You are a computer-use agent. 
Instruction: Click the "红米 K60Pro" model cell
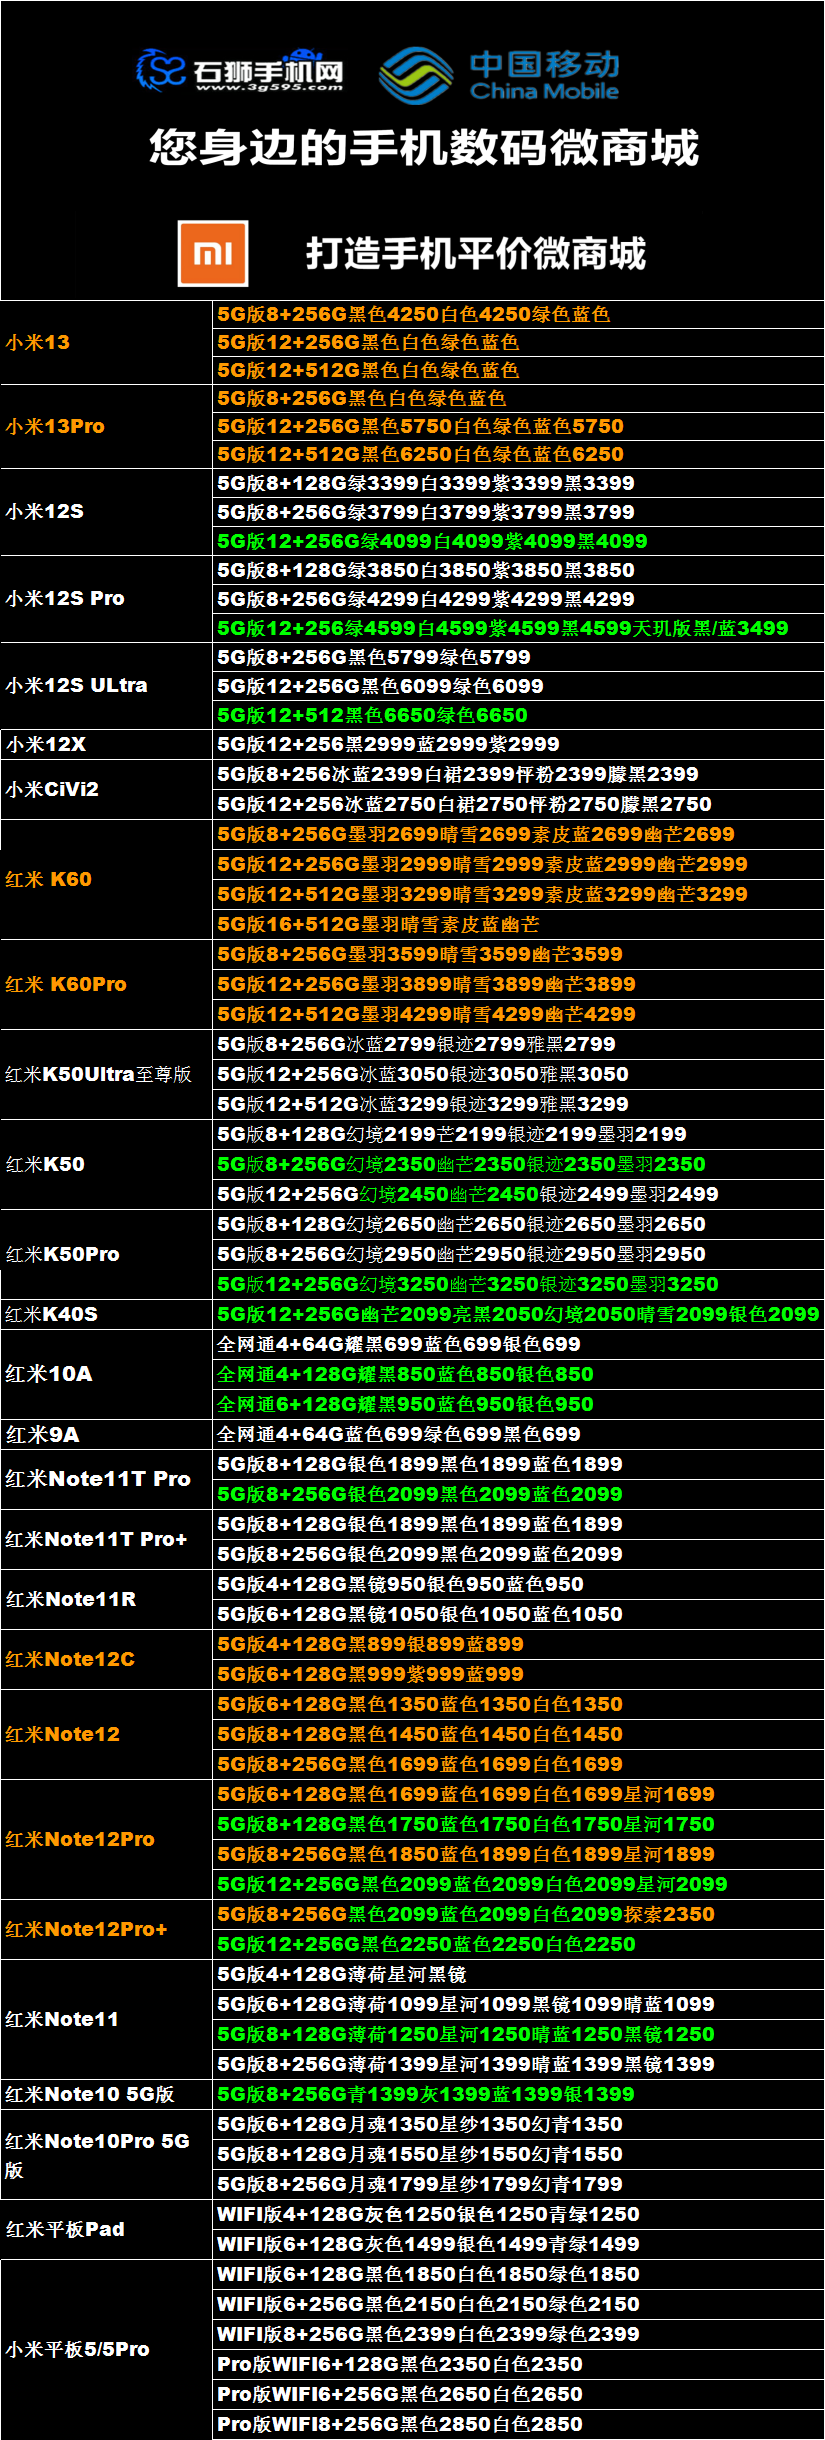106,984
